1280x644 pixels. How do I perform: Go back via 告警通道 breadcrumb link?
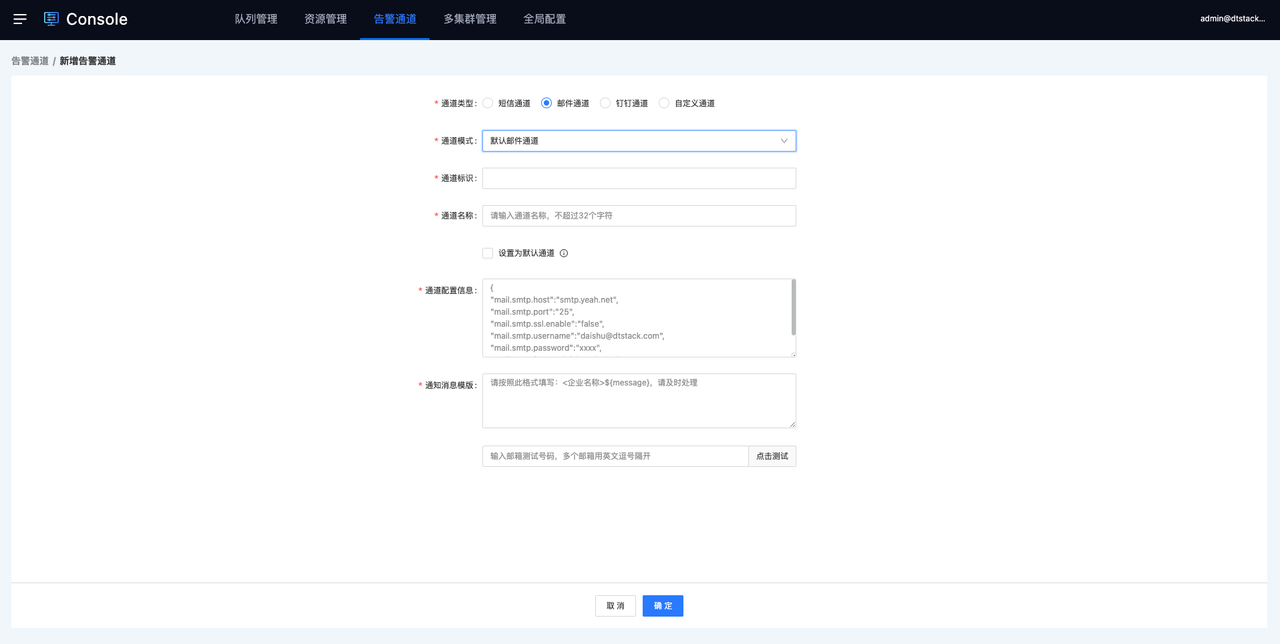point(30,61)
